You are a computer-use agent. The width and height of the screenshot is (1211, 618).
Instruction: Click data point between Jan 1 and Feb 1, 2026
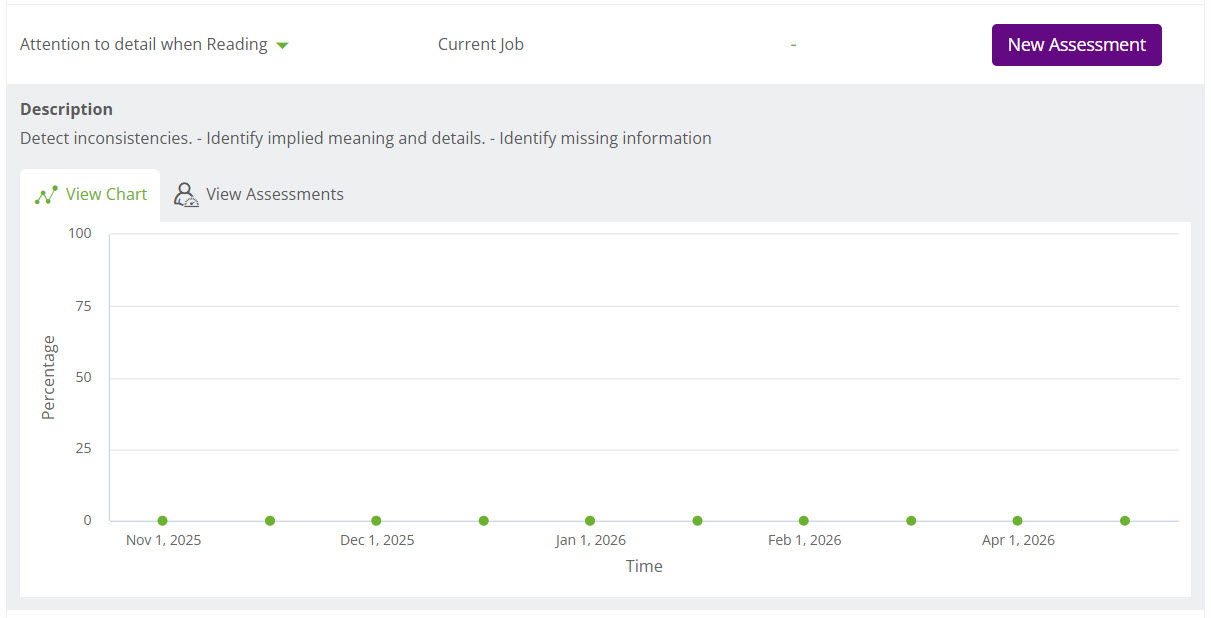[x=697, y=521]
